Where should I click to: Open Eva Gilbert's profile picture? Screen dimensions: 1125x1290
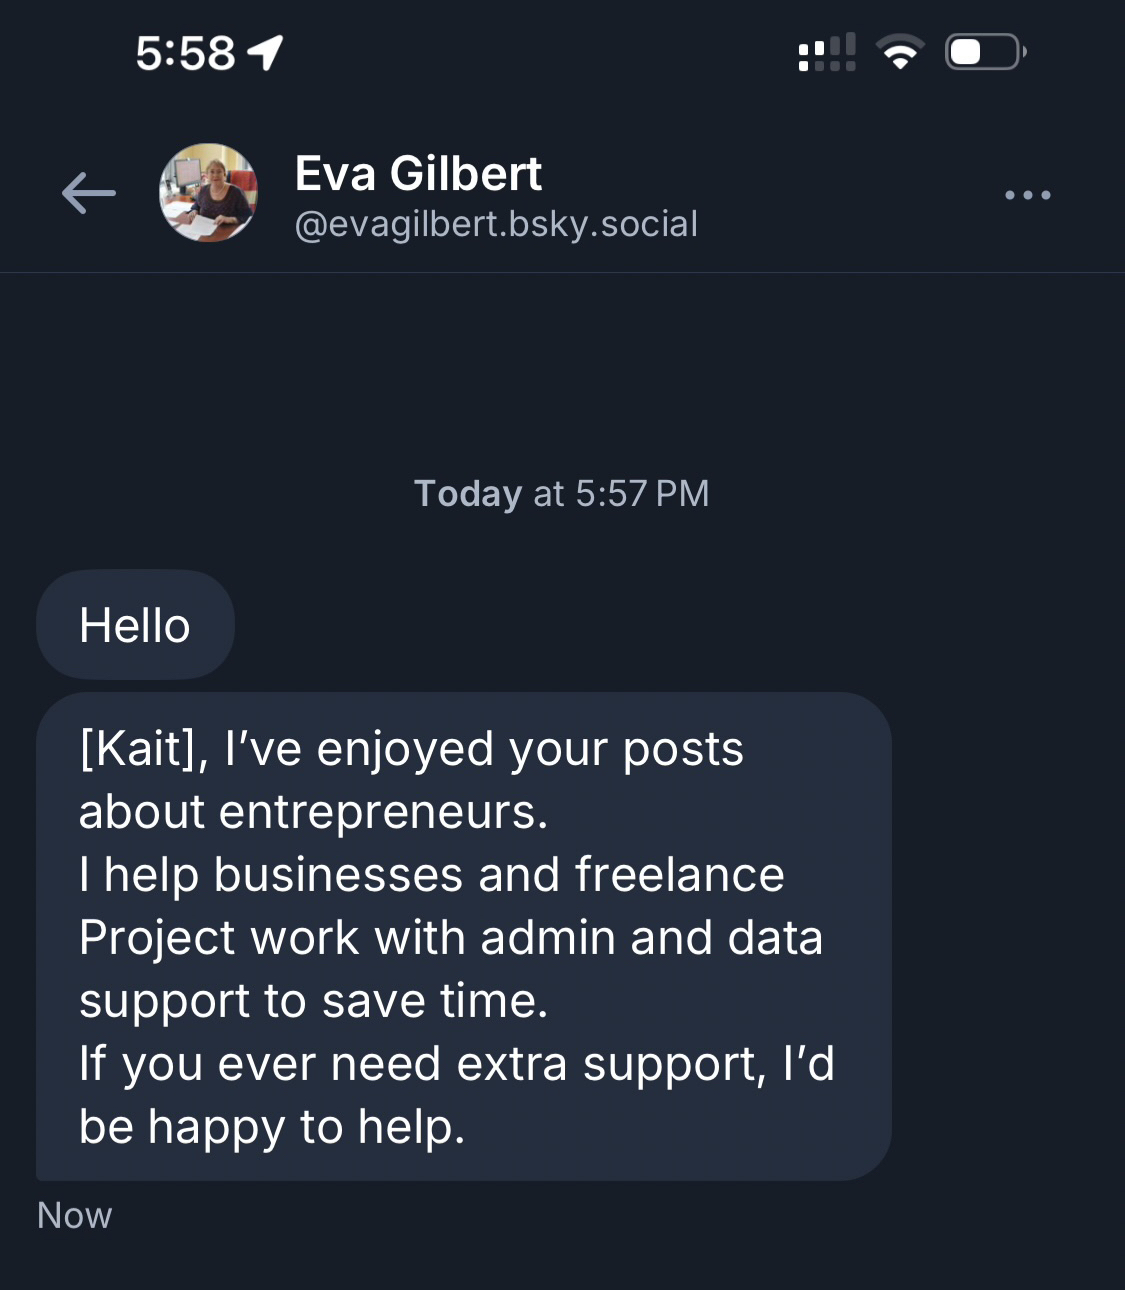coord(208,193)
